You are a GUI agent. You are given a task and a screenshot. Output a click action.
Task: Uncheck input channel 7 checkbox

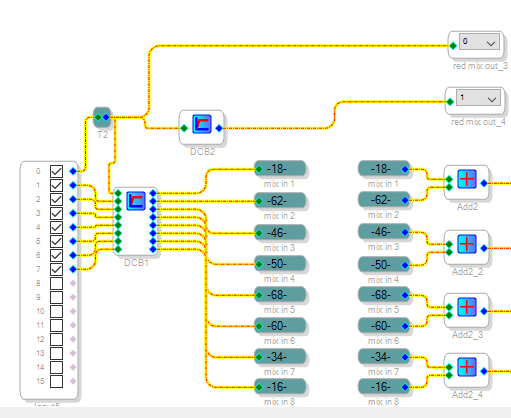(56, 269)
